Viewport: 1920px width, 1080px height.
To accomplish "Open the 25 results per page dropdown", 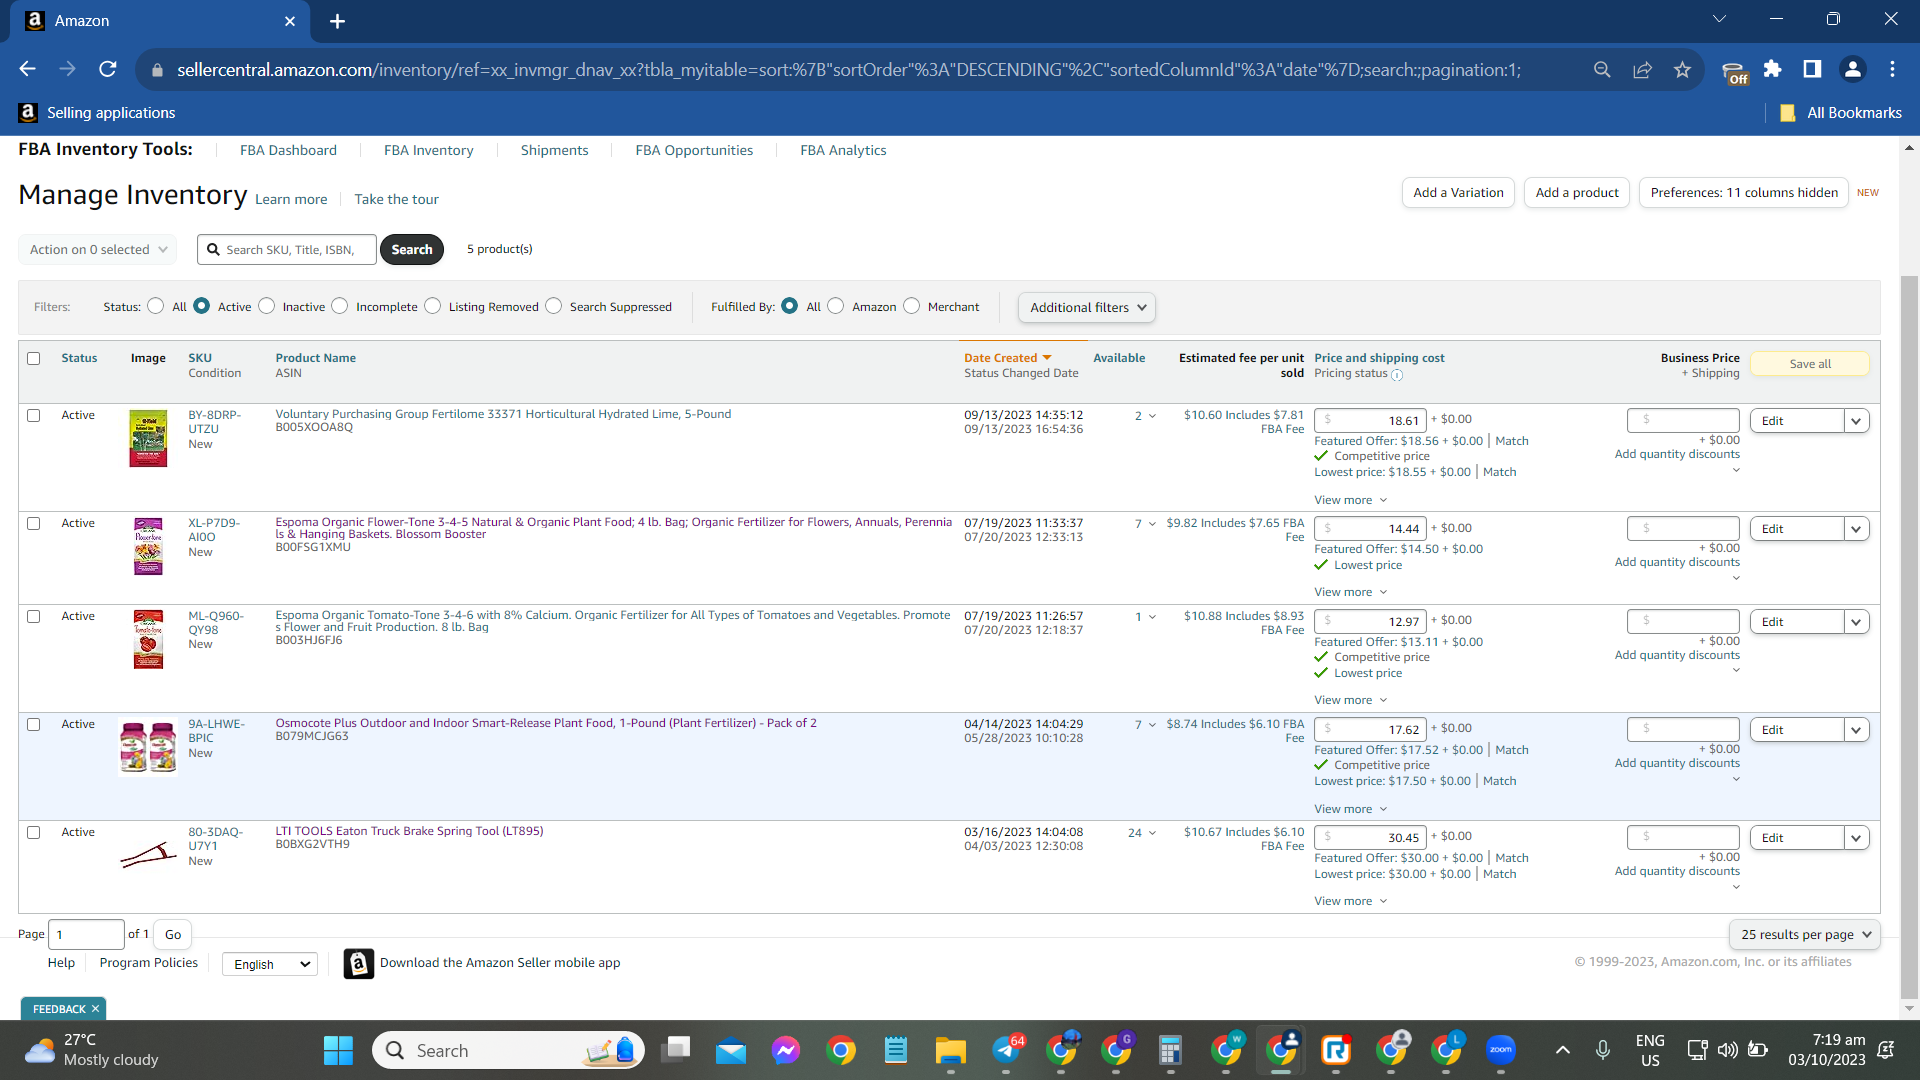I will coord(1805,934).
